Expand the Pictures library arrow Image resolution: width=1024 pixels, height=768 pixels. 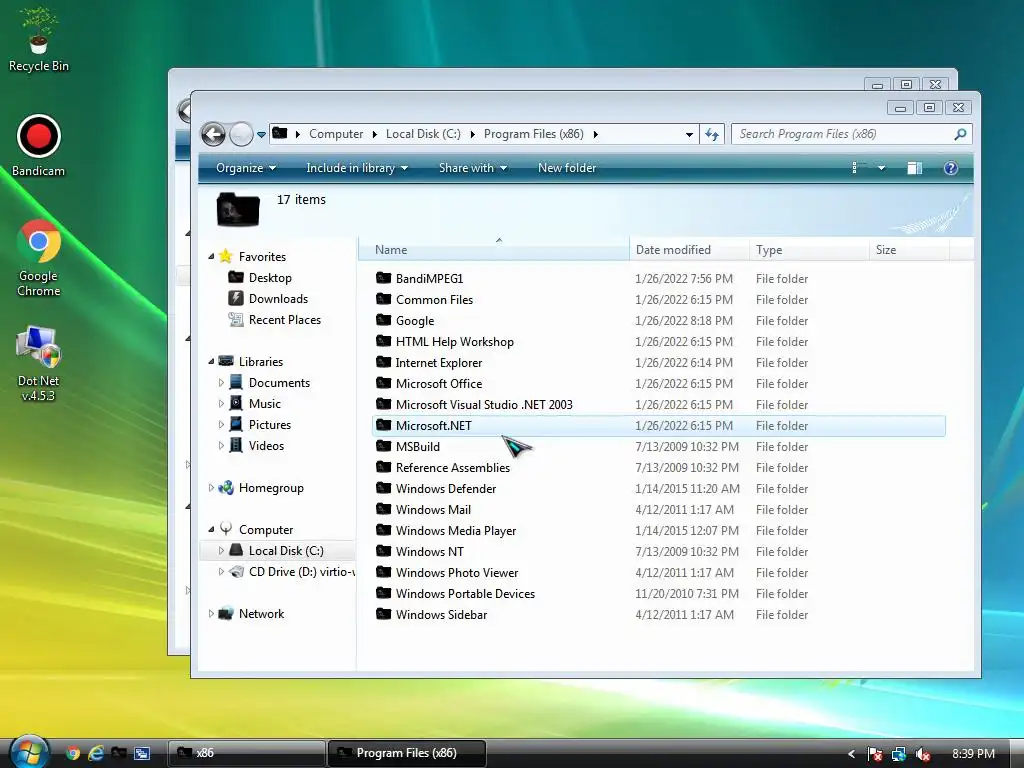[221, 424]
